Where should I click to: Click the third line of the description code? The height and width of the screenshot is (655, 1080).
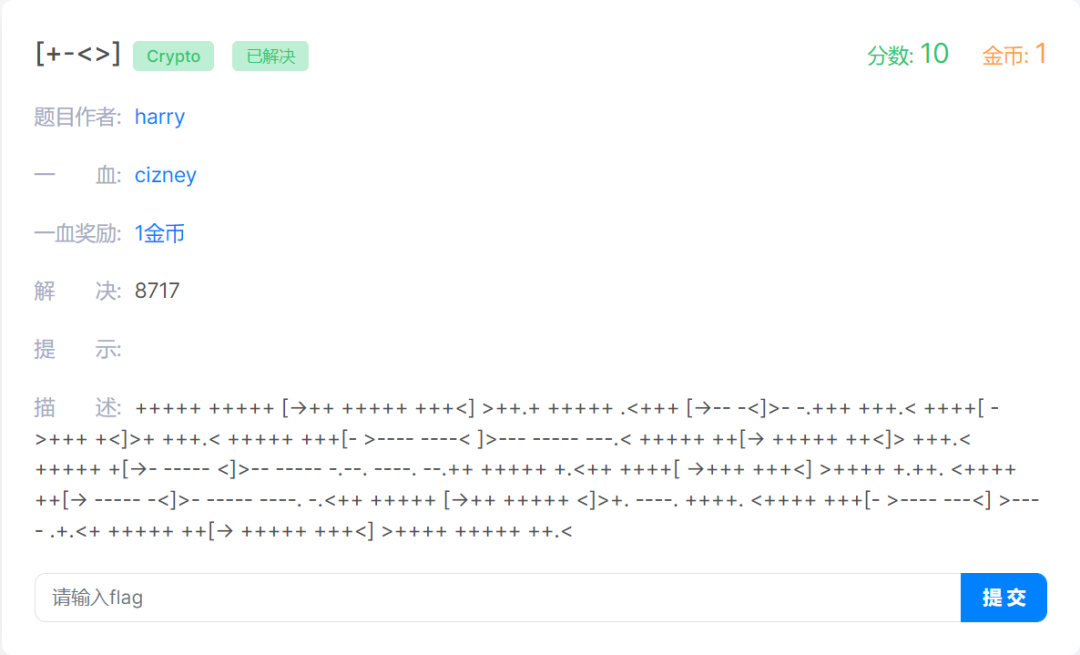tap(526, 470)
